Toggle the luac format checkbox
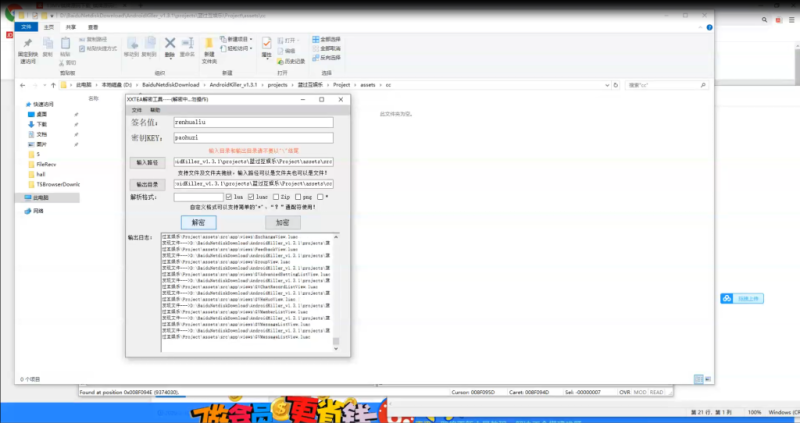800x423 pixels. [x=252, y=197]
